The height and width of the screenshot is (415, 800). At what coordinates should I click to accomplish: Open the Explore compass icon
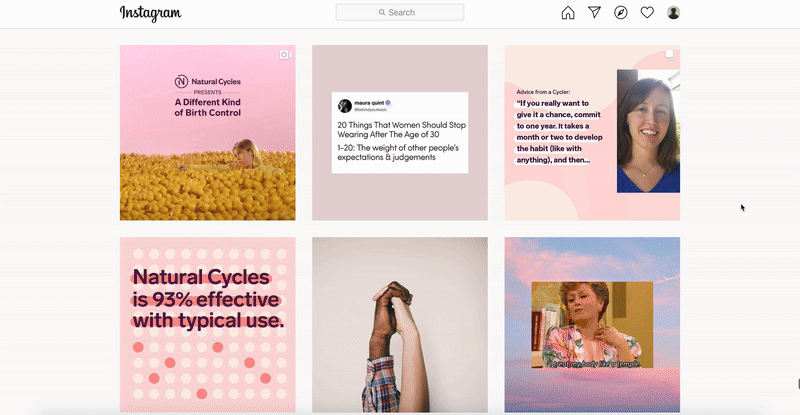click(x=621, y=13)
